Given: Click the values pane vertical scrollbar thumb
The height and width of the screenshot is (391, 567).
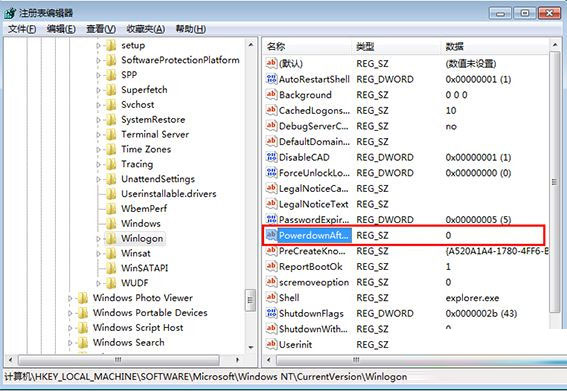Looking at the screenshot, I should tap(554, 182).
